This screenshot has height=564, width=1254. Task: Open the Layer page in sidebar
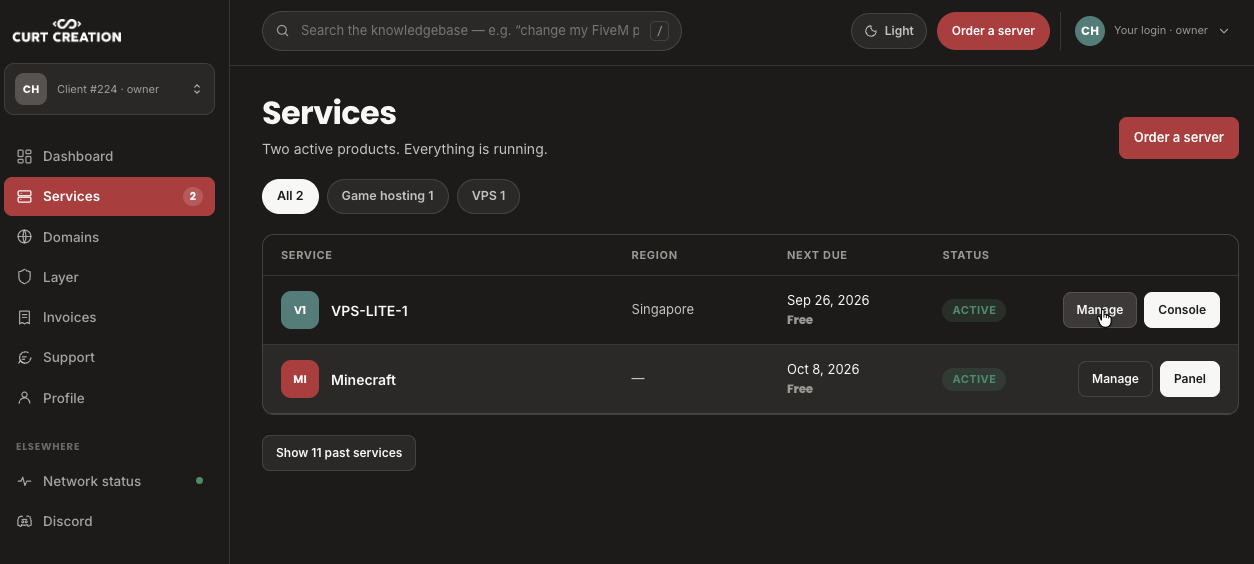(x=109, y=277)
